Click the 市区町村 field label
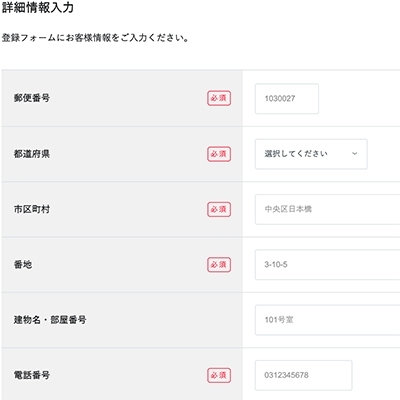This screenshot has height=400, width=400. pyautogui.click(x=32, y=209)
